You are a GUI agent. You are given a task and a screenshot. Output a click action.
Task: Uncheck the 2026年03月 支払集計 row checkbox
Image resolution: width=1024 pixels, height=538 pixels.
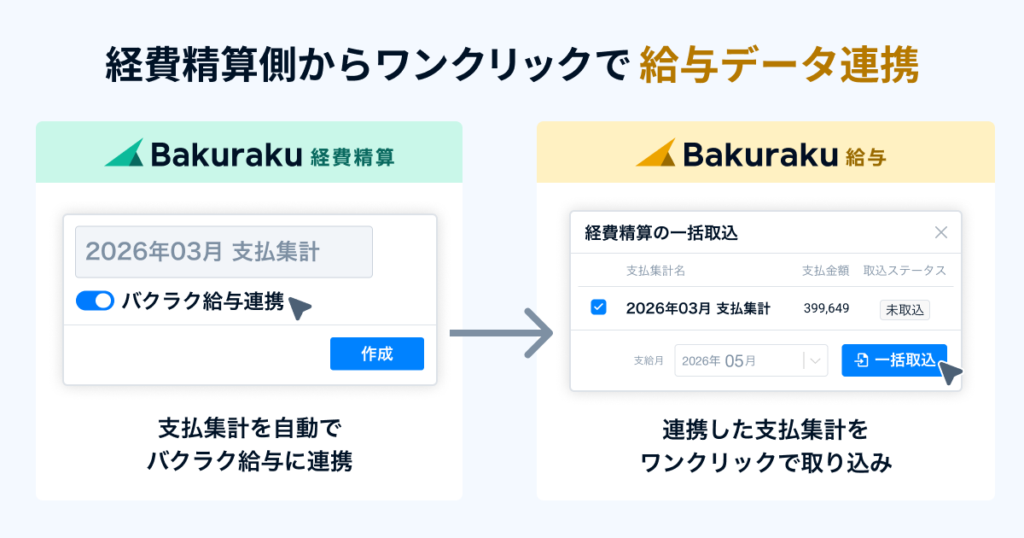pos(598,308)
